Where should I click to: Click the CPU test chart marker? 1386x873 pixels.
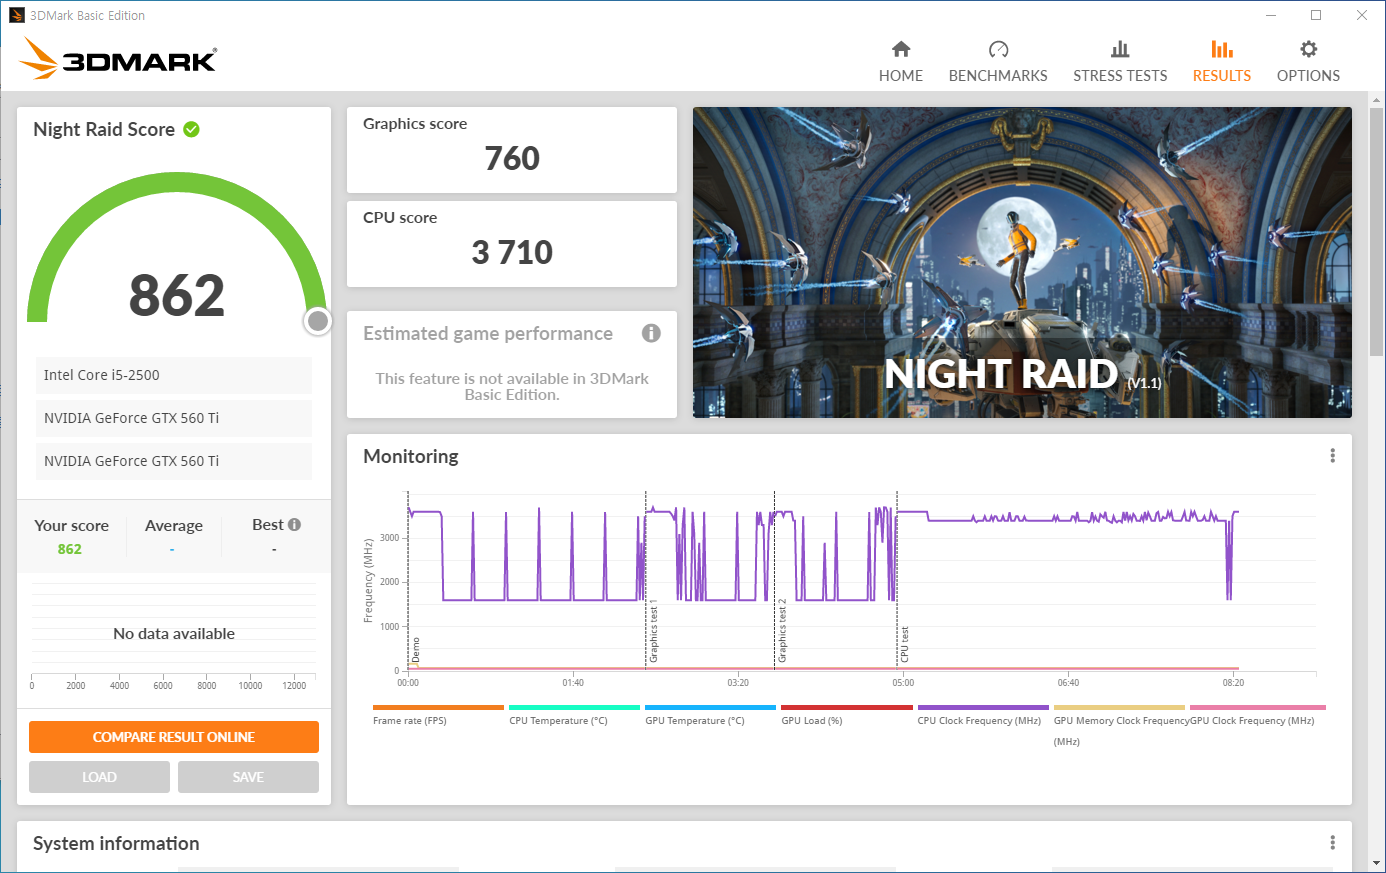click(x=904, y=644)
